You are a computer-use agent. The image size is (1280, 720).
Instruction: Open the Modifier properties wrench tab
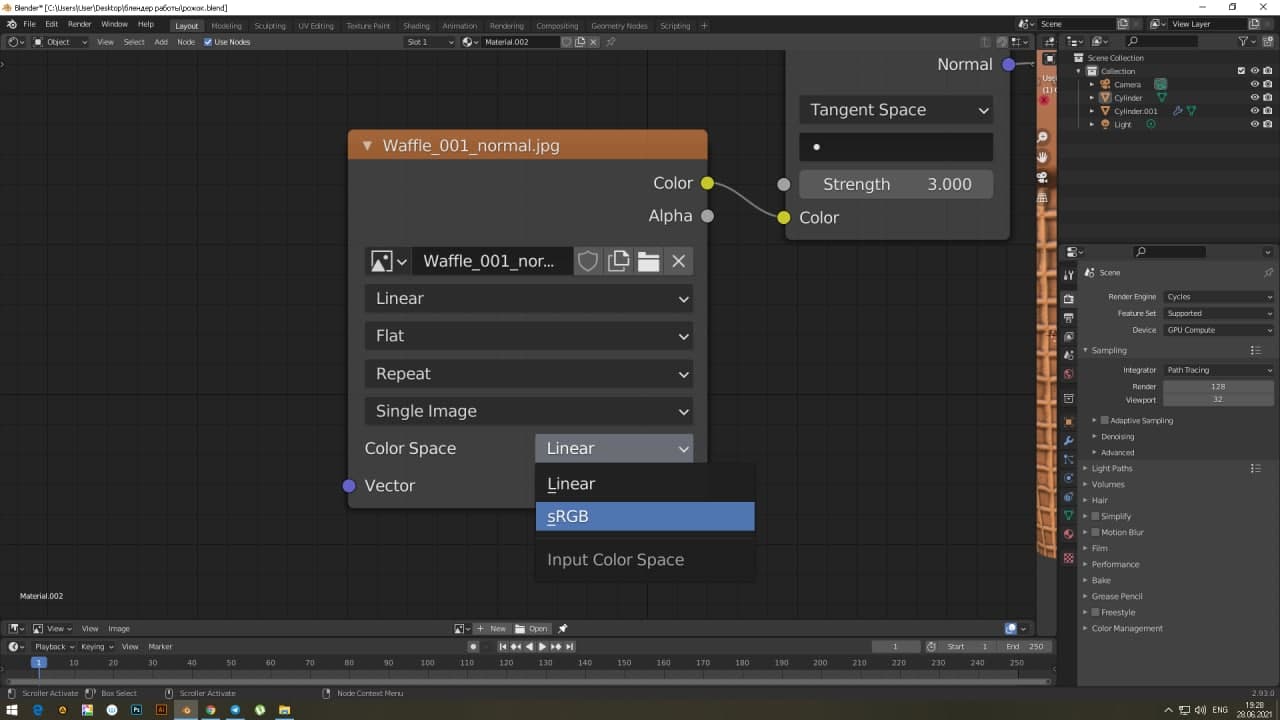1068,440
